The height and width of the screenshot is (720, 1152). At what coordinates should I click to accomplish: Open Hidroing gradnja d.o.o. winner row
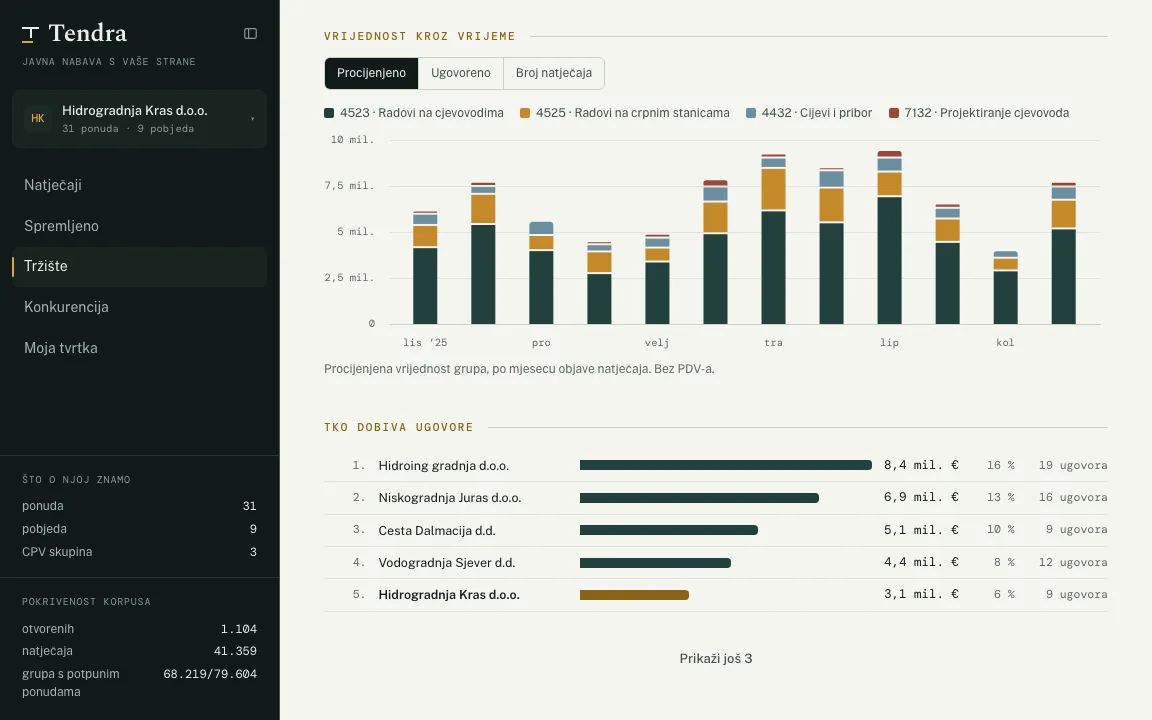[716, 466]
